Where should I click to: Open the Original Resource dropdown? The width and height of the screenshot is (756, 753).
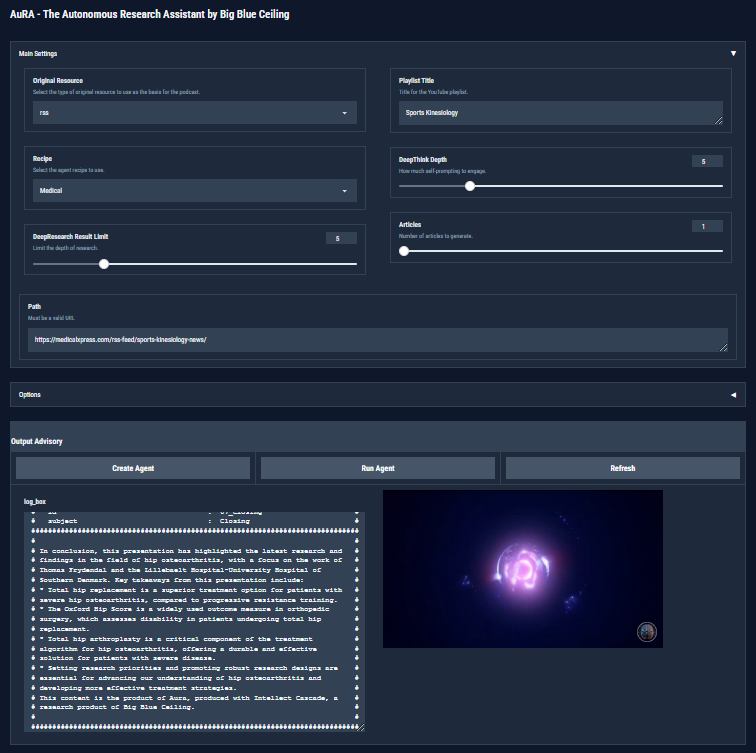click(194, 113)
